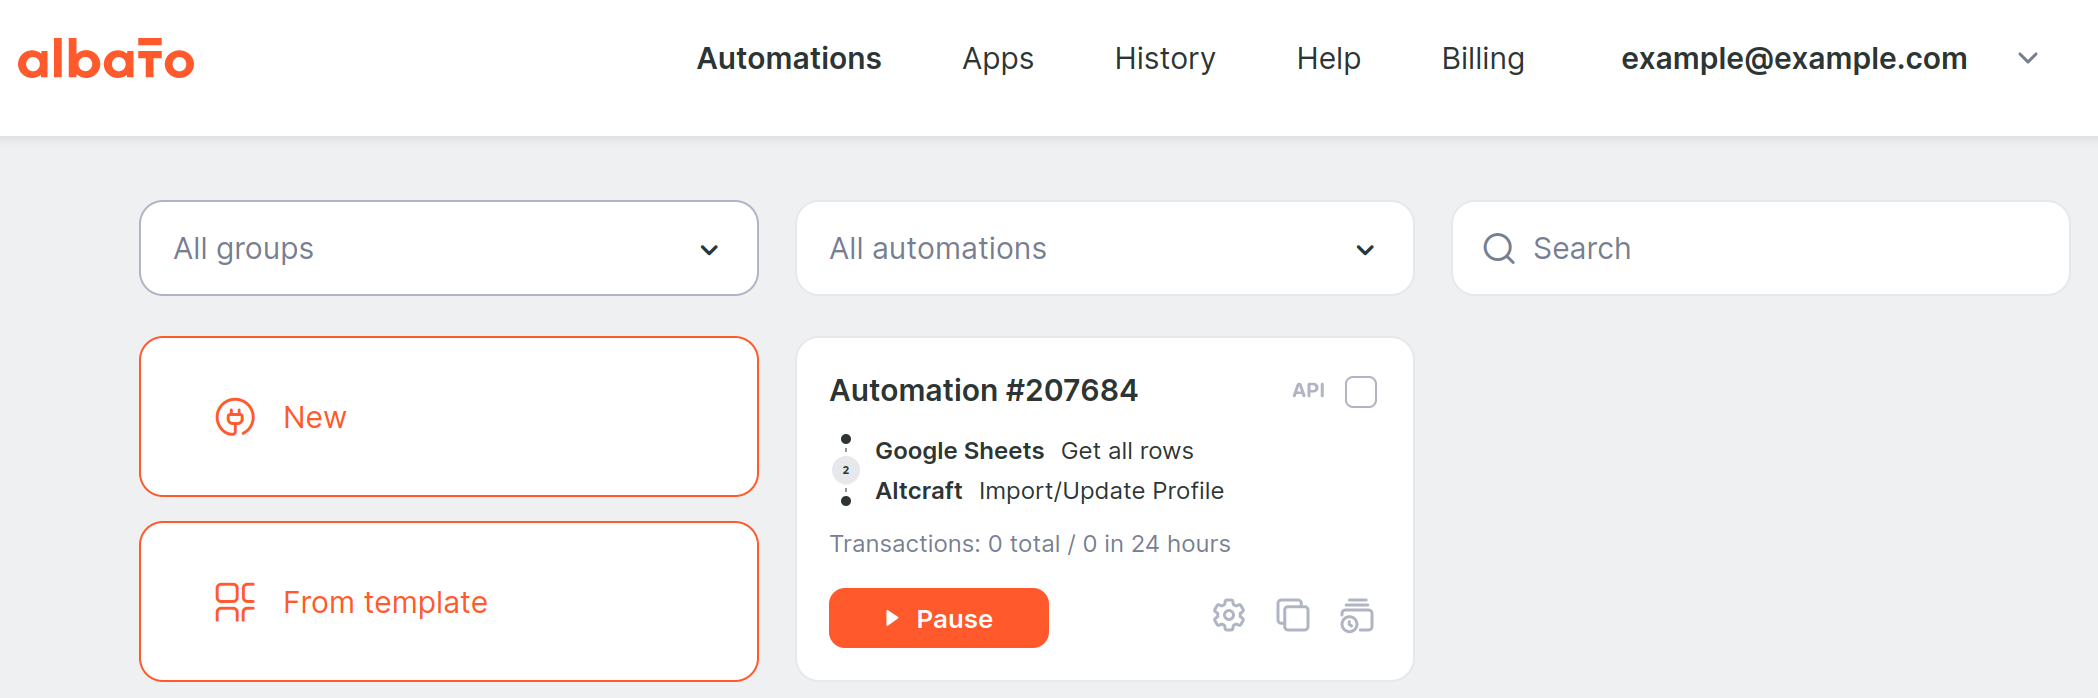The width and height of the screenshot is (2098, 698).
Task: Click 'Import/Update Profile' action text
Action: pyautogui.click(x=1101, y=491)
